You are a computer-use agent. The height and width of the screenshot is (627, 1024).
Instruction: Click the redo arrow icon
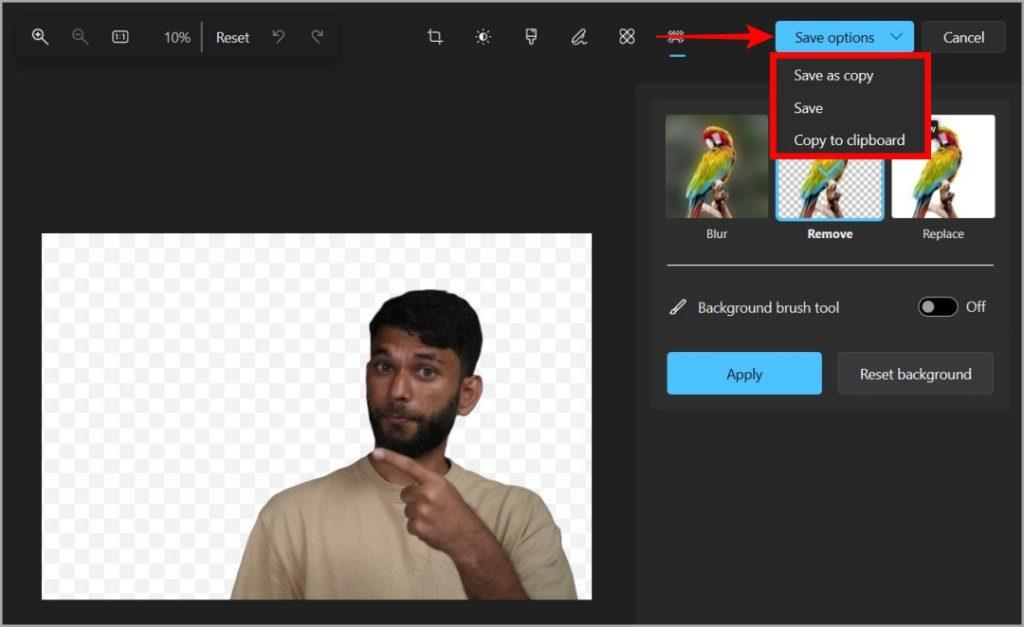coord(317,37)
